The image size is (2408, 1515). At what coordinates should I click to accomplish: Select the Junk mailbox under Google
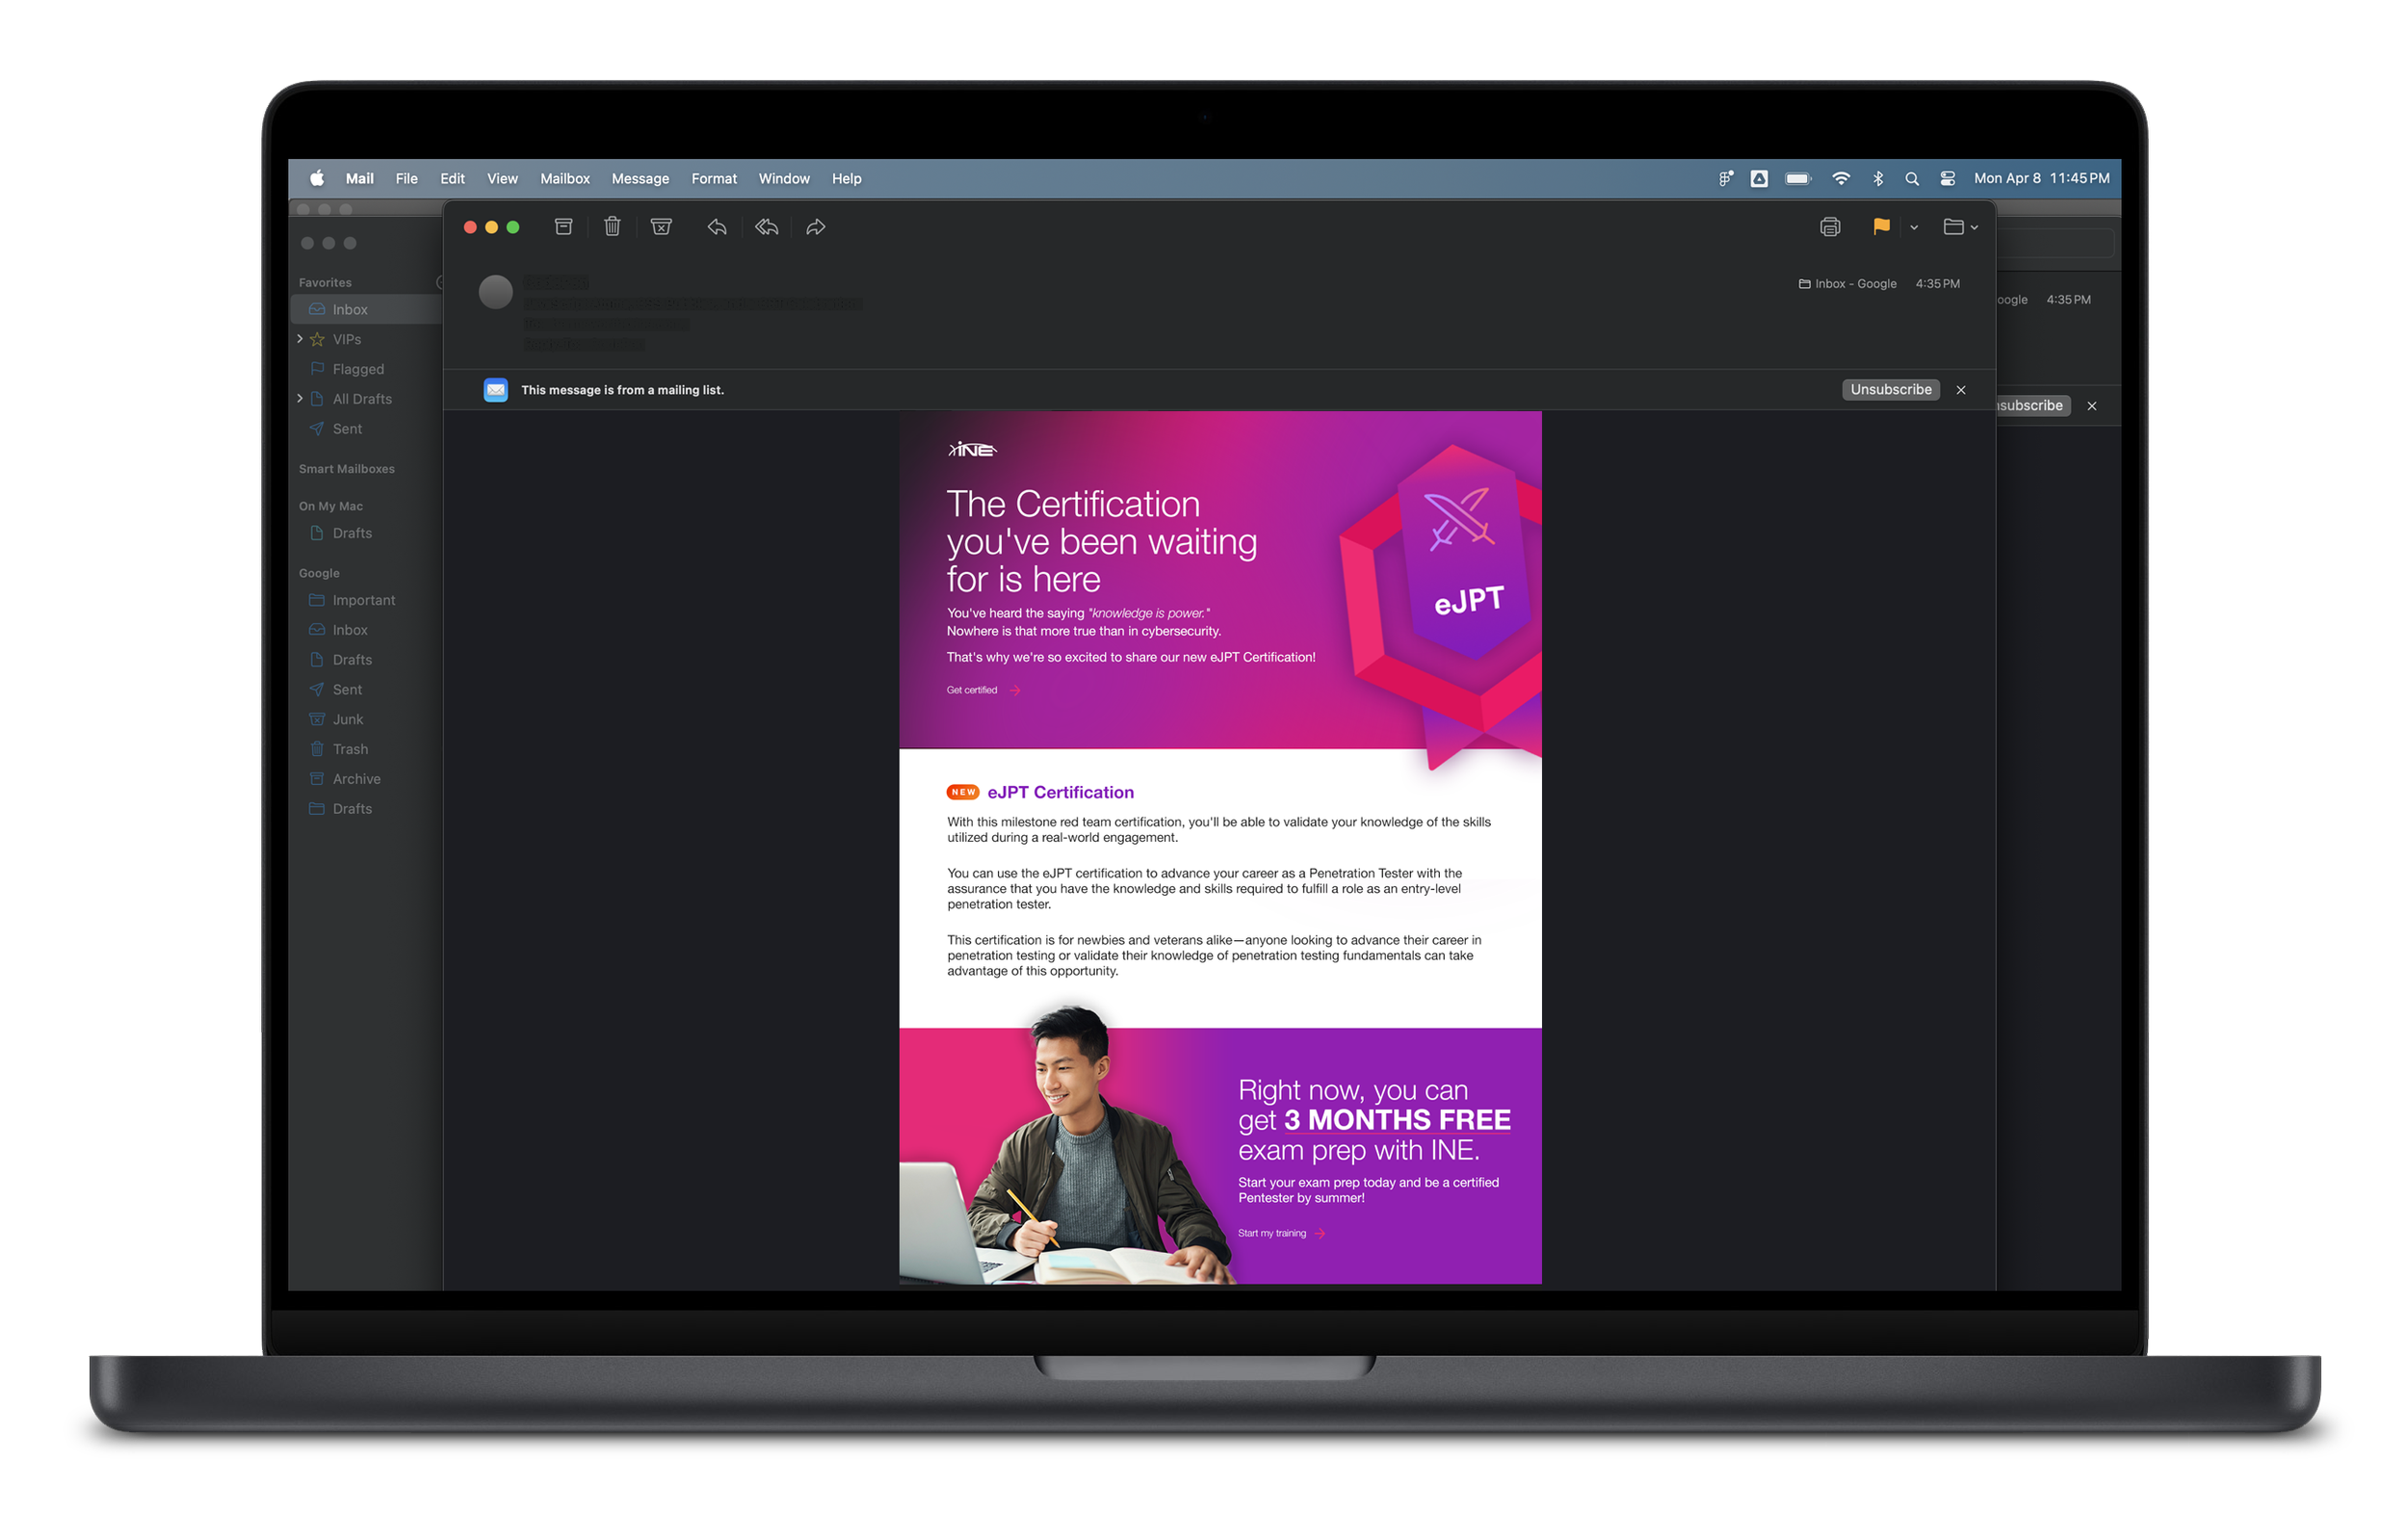click(347, 719)
